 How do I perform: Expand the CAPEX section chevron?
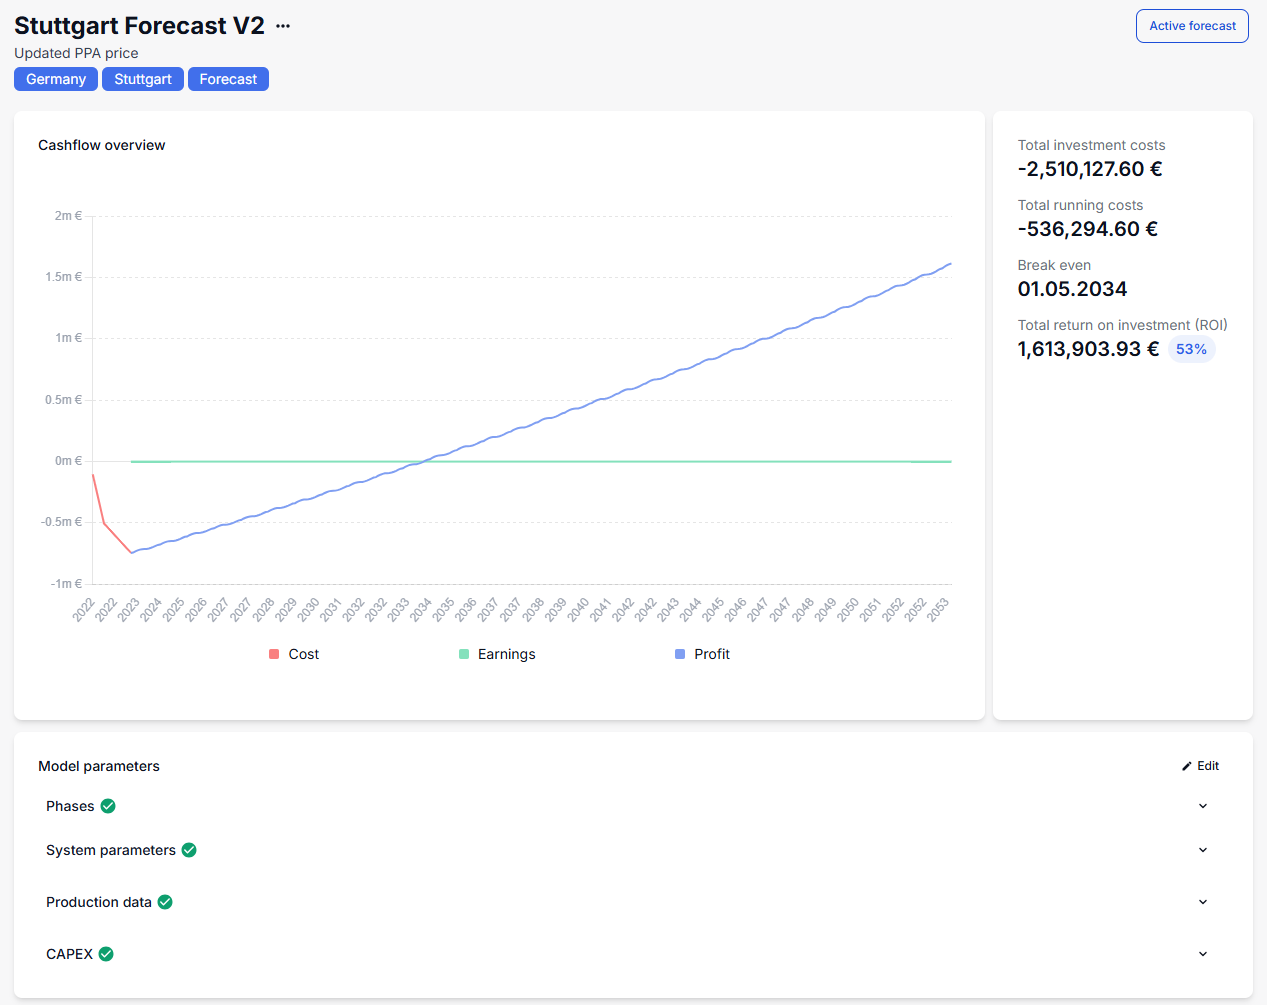[x=1203, y=954]
